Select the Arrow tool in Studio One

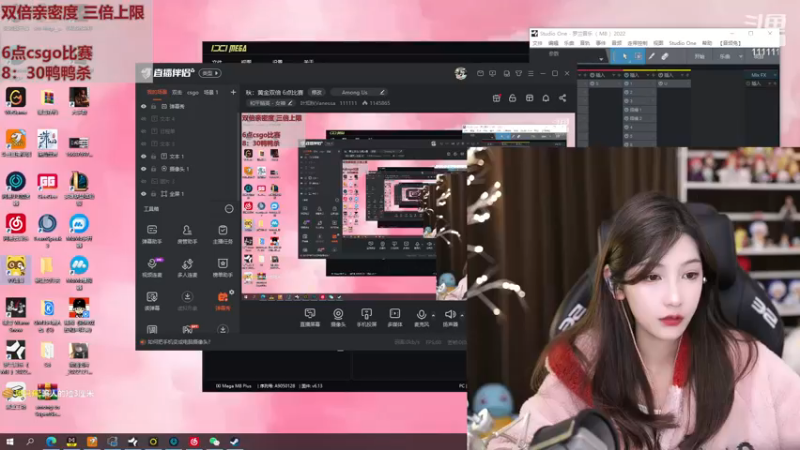point(625,57)
